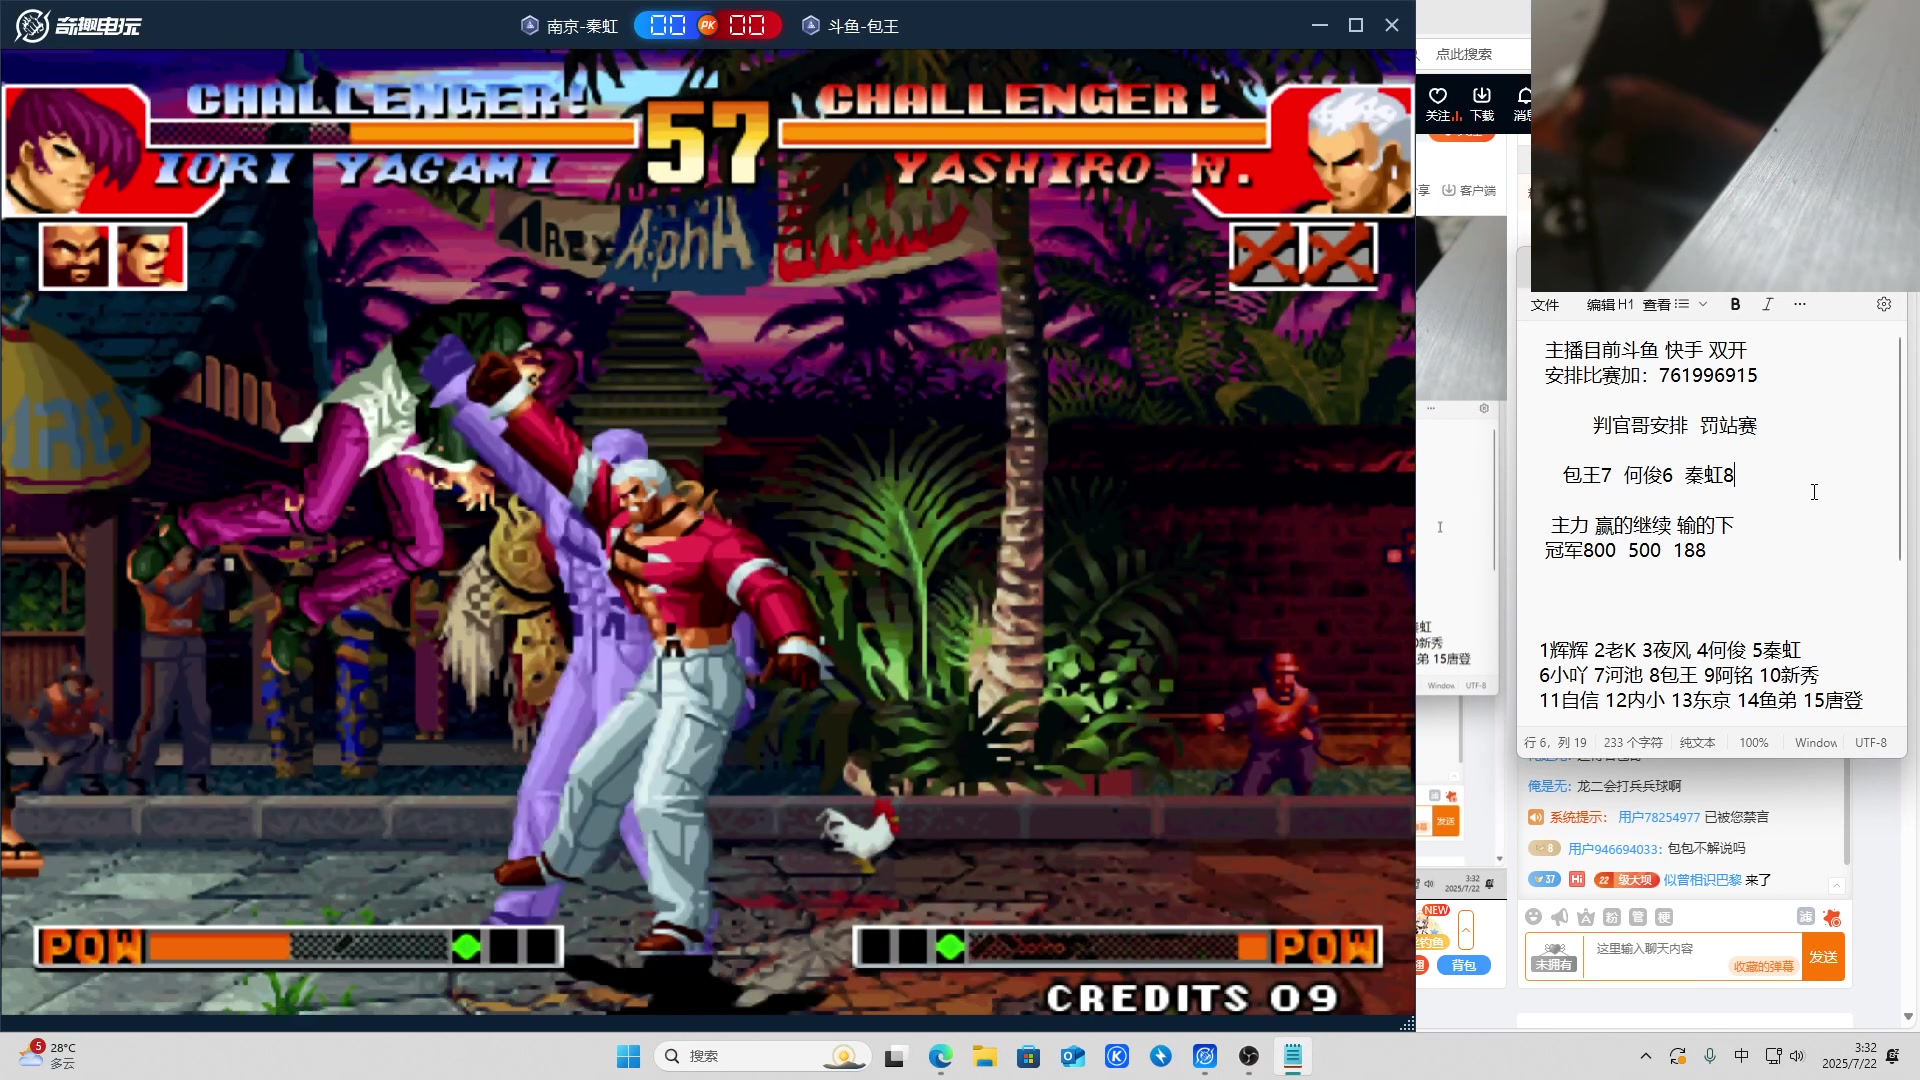Viewport: 1920px width, 1080px height.
Task: Click the Notepad vertical scrollbar
Action: [1899, 450]
